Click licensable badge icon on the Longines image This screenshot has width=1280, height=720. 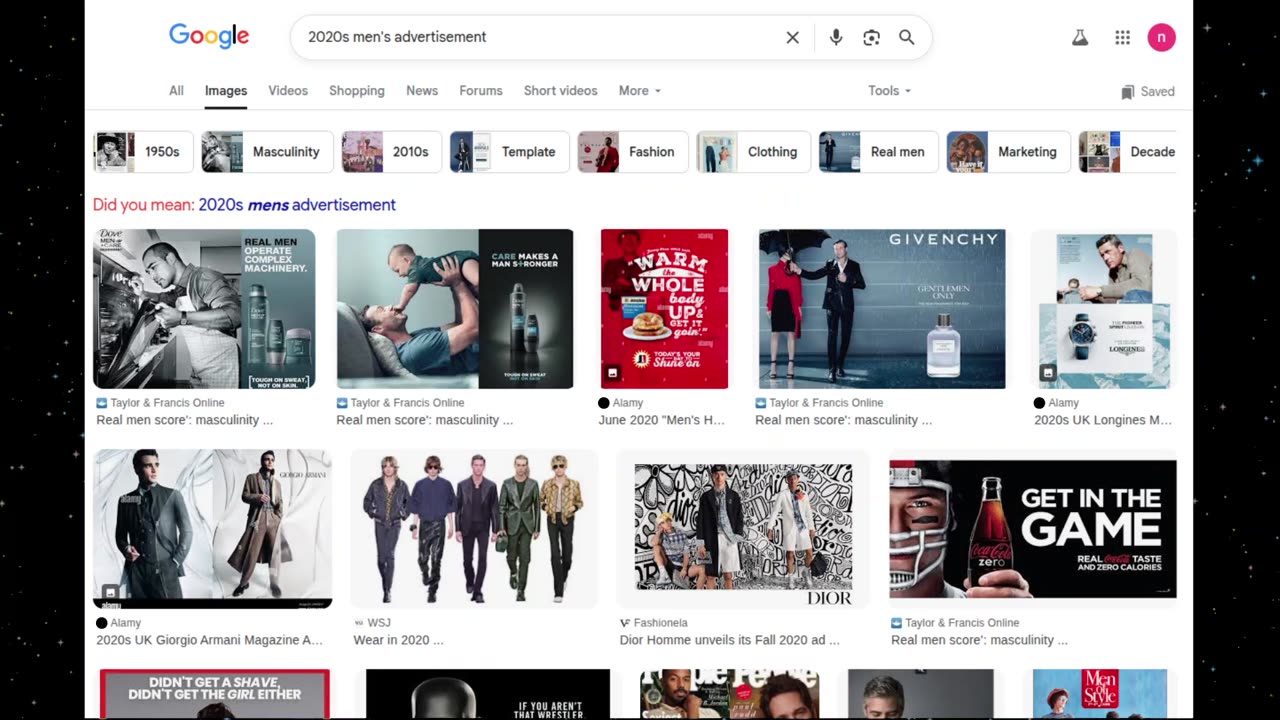(x=1047, y=373)
